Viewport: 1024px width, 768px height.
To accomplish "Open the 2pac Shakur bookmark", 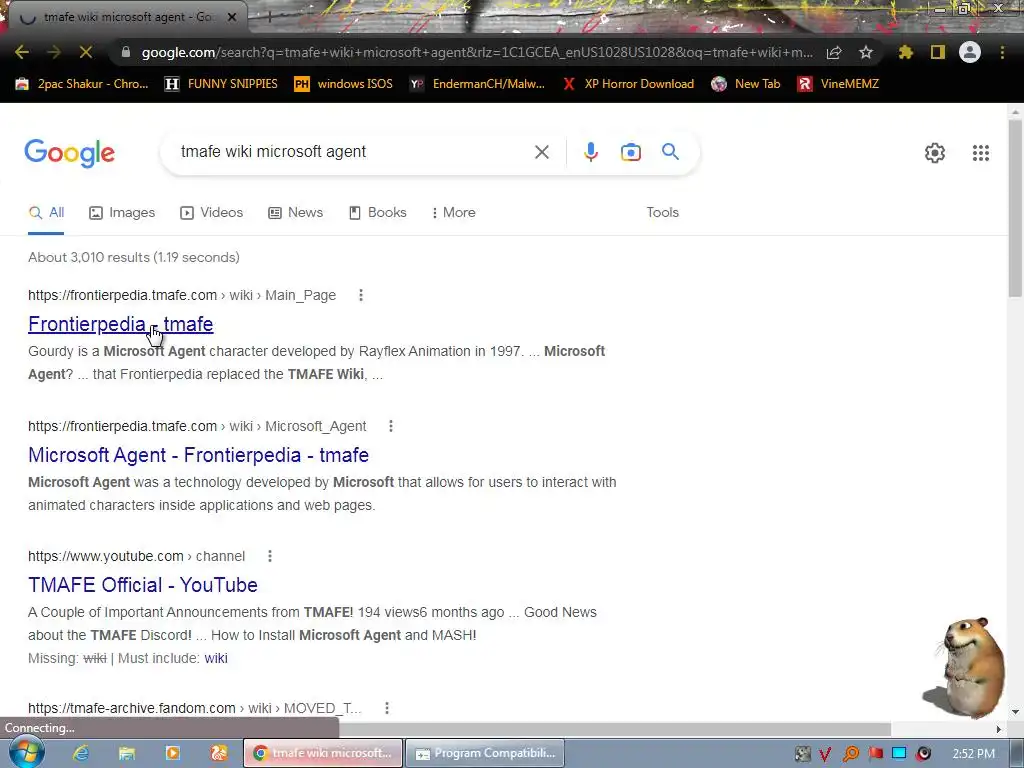I will pyautogui.click(x=82, y=84).
